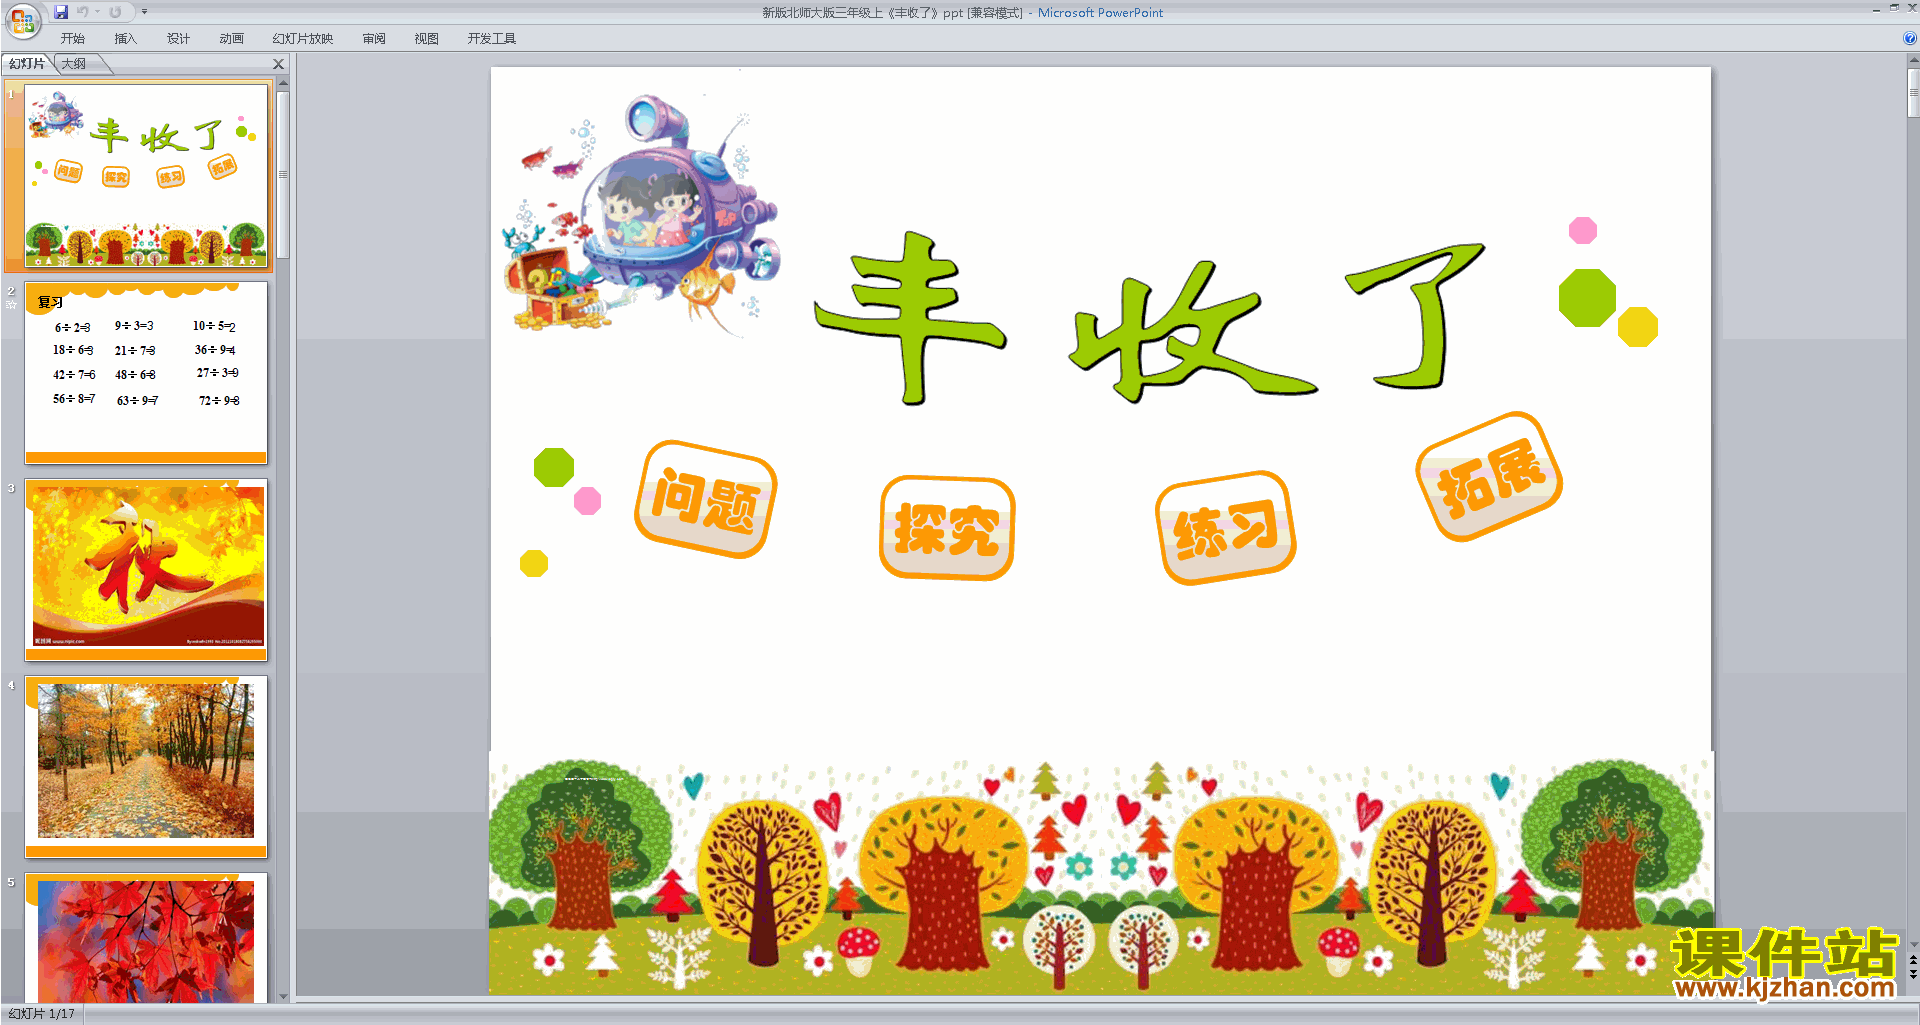Select the 了 title character on slide
The width and height of the screenshot is (1920, 1025).
pyautogui.click(x=1415, y=315)
